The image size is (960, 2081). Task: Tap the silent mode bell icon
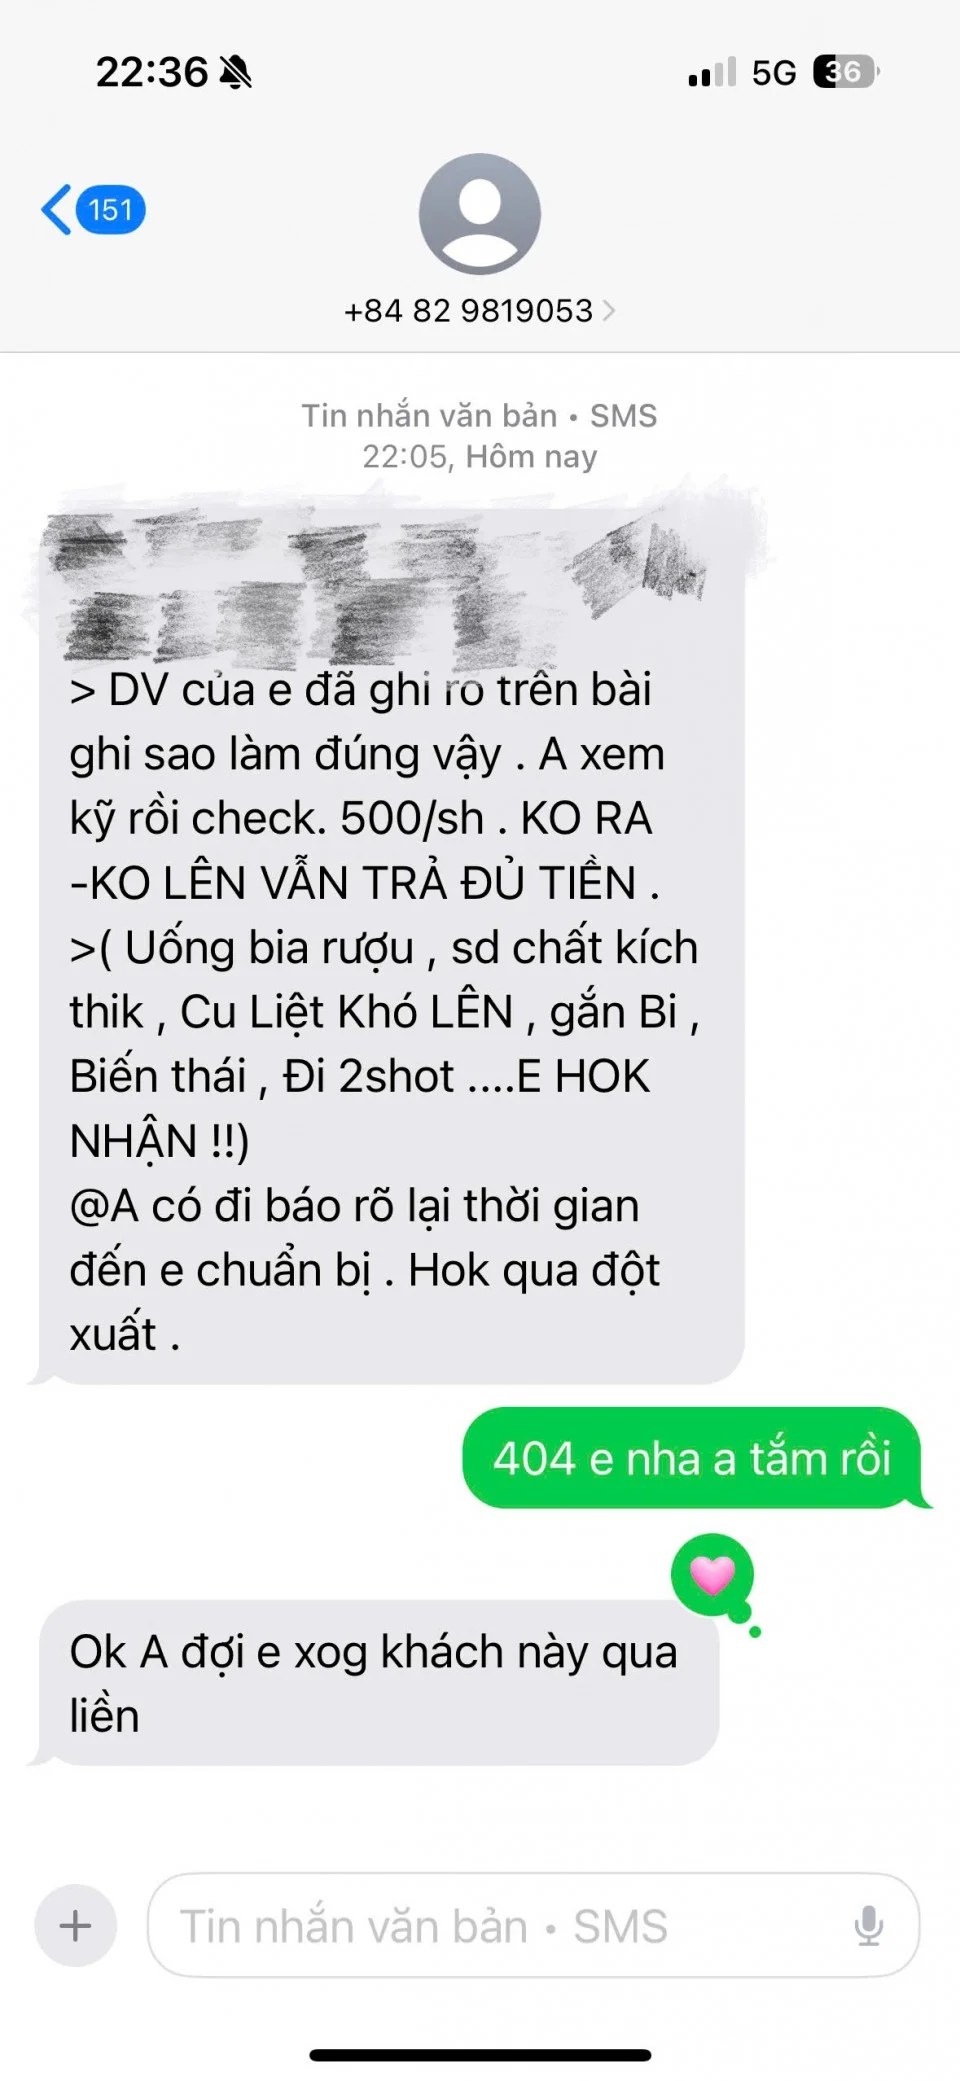pos(236,73)
